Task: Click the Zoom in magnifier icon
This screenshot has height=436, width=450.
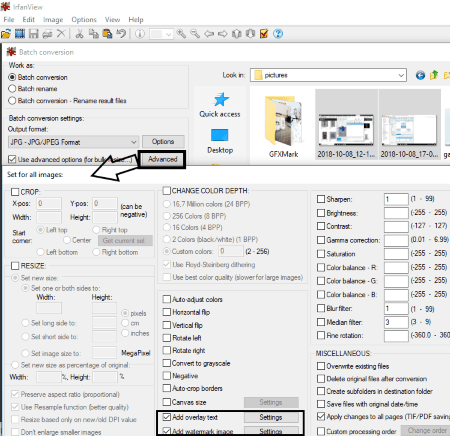Action: point(181,34)
